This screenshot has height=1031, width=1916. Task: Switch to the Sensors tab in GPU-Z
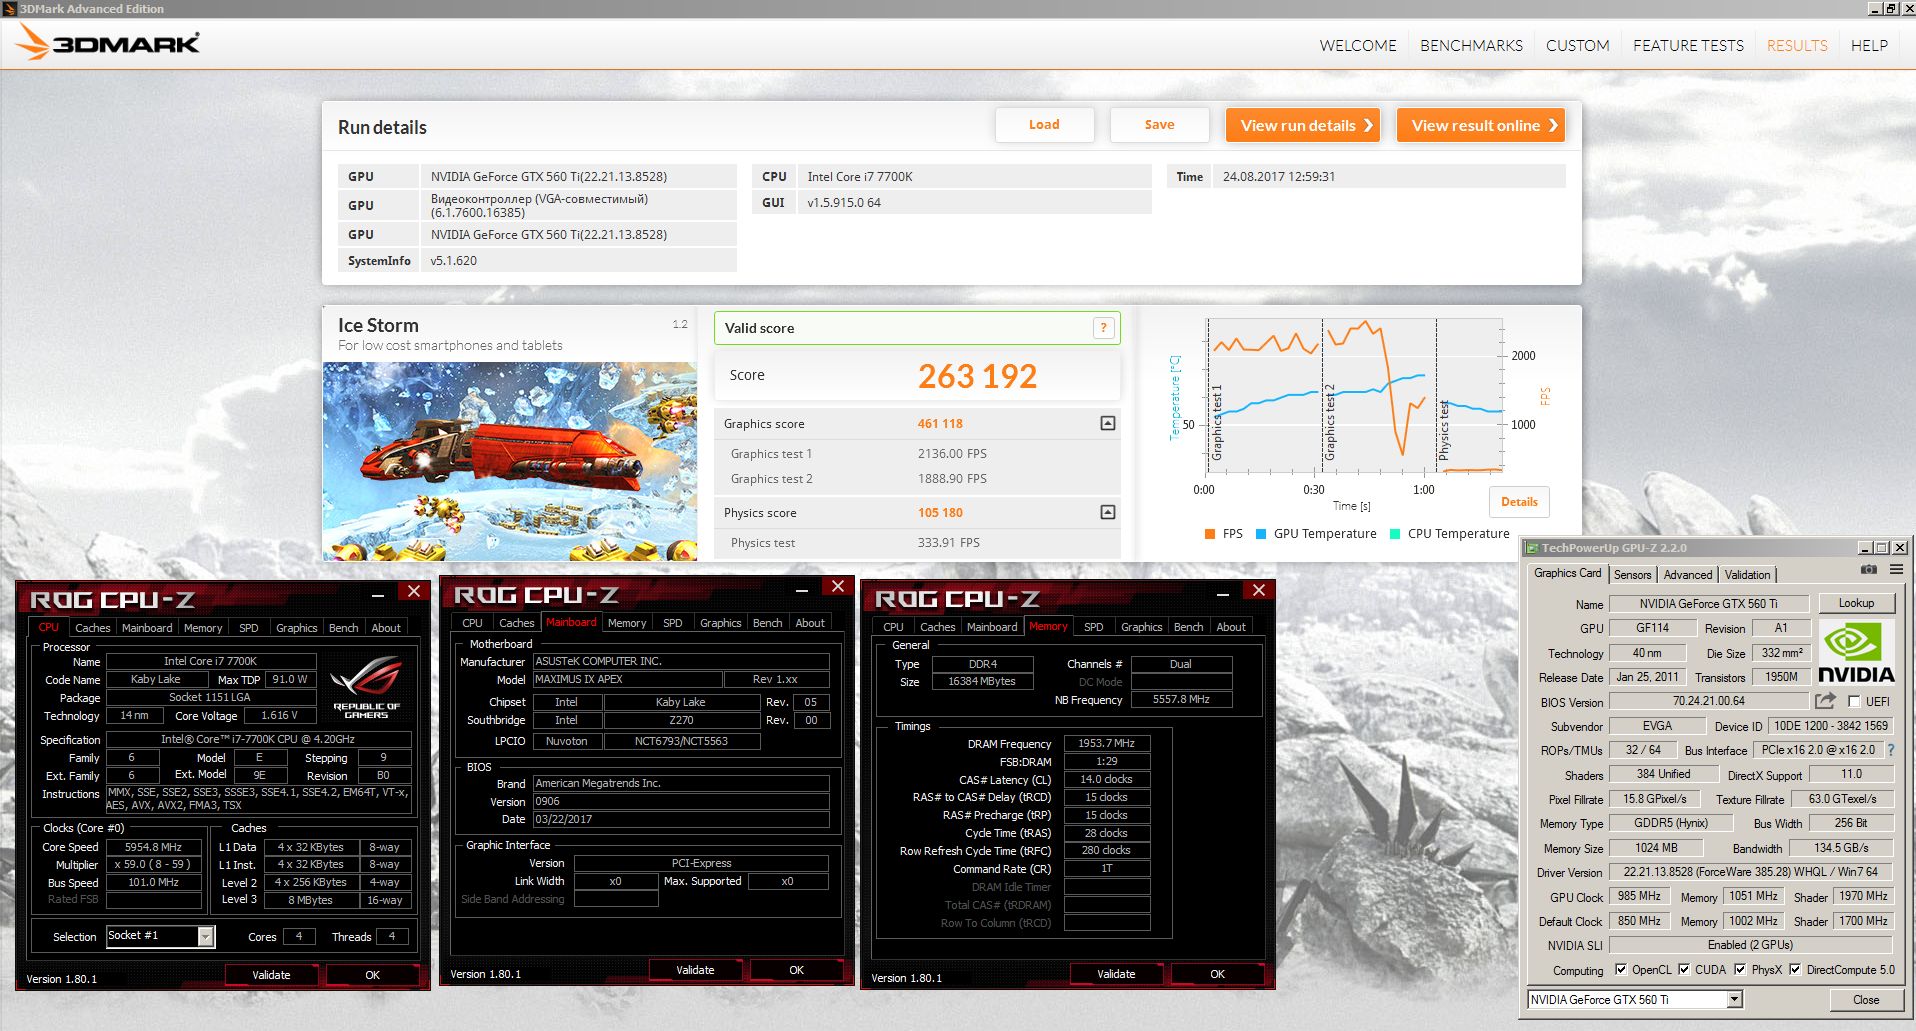[1632, 574]
